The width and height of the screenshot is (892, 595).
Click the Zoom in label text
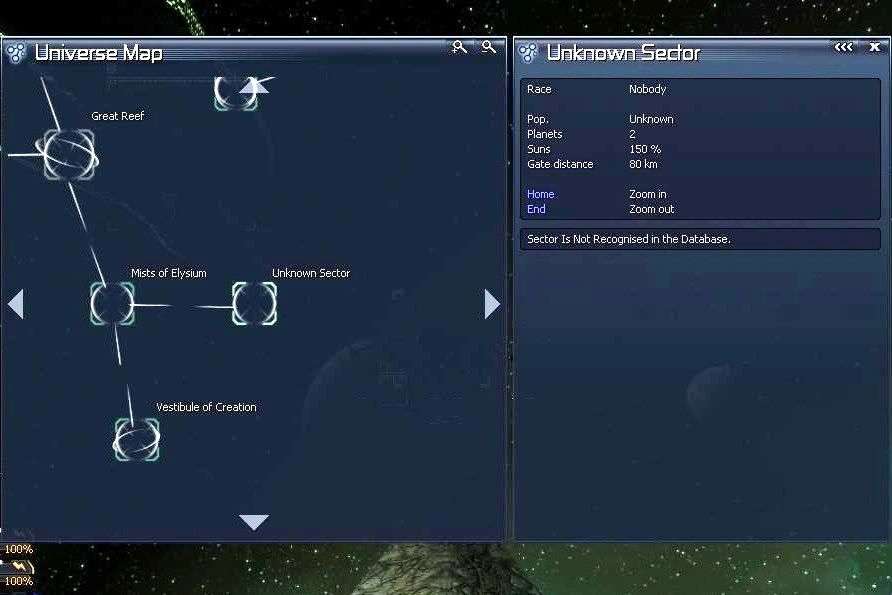point(647,194)
